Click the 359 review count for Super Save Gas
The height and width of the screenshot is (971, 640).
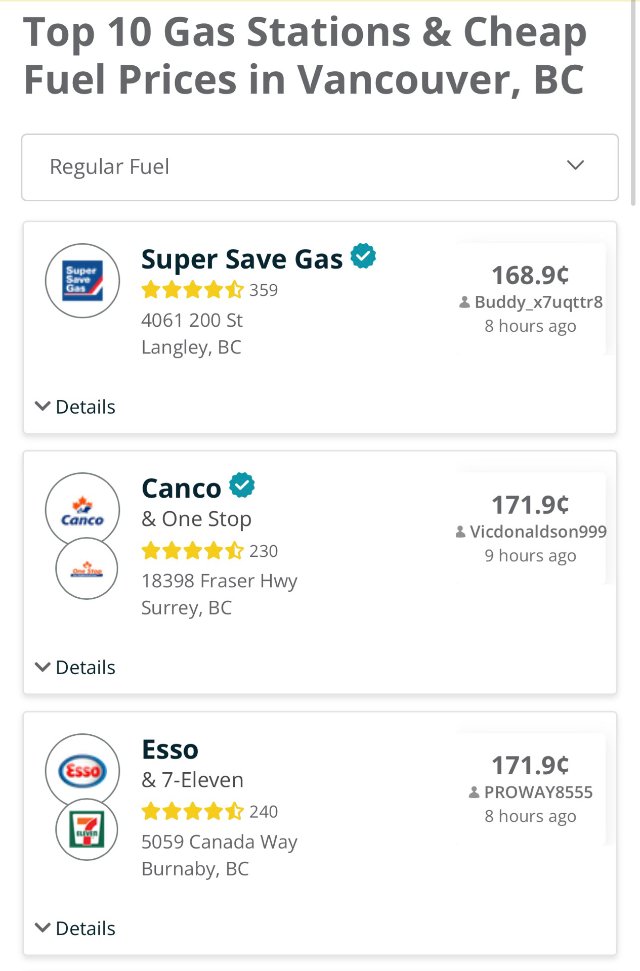pos(264,289)
